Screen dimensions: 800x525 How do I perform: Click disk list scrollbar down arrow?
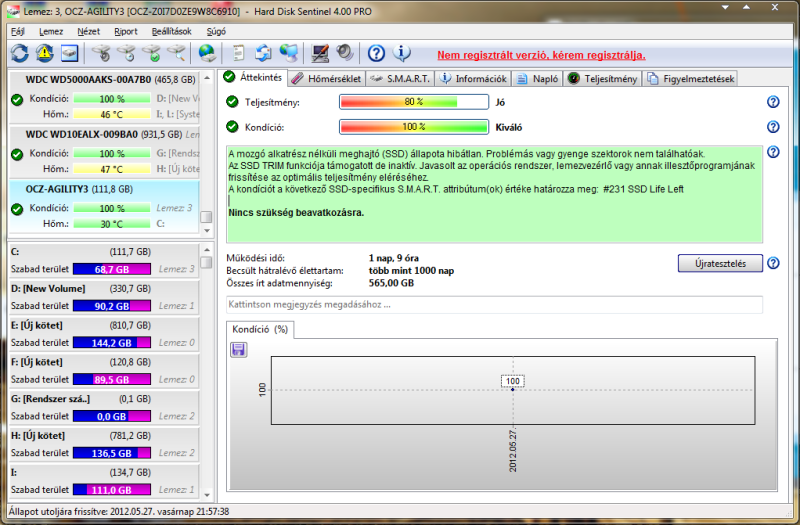[207, 231]
